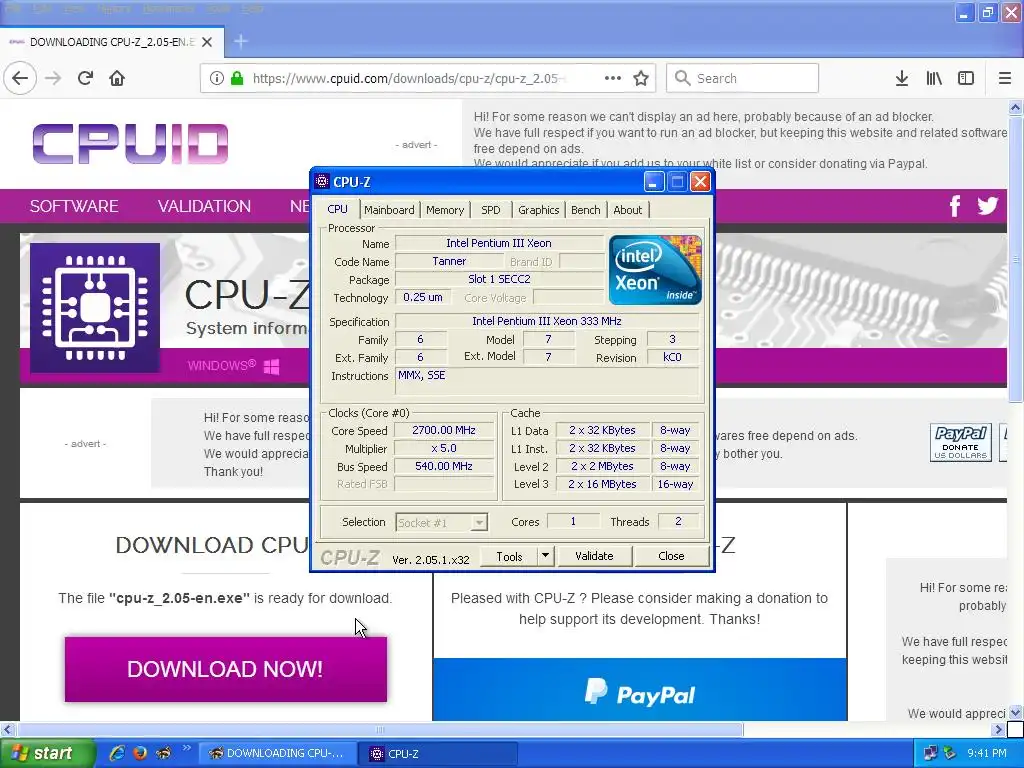1024x768 pixels.
Task: Launch Firefox from quick launch bar
Action: pos(140,753)
